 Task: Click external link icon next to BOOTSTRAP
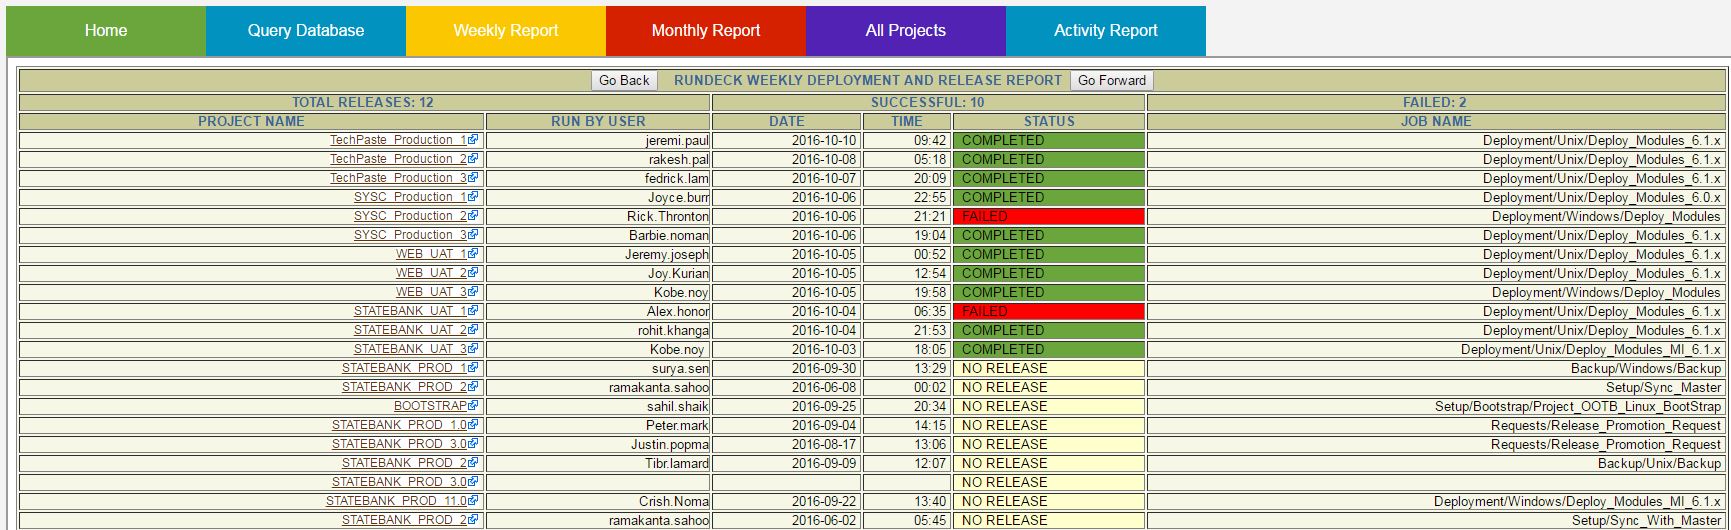point(473,406)
